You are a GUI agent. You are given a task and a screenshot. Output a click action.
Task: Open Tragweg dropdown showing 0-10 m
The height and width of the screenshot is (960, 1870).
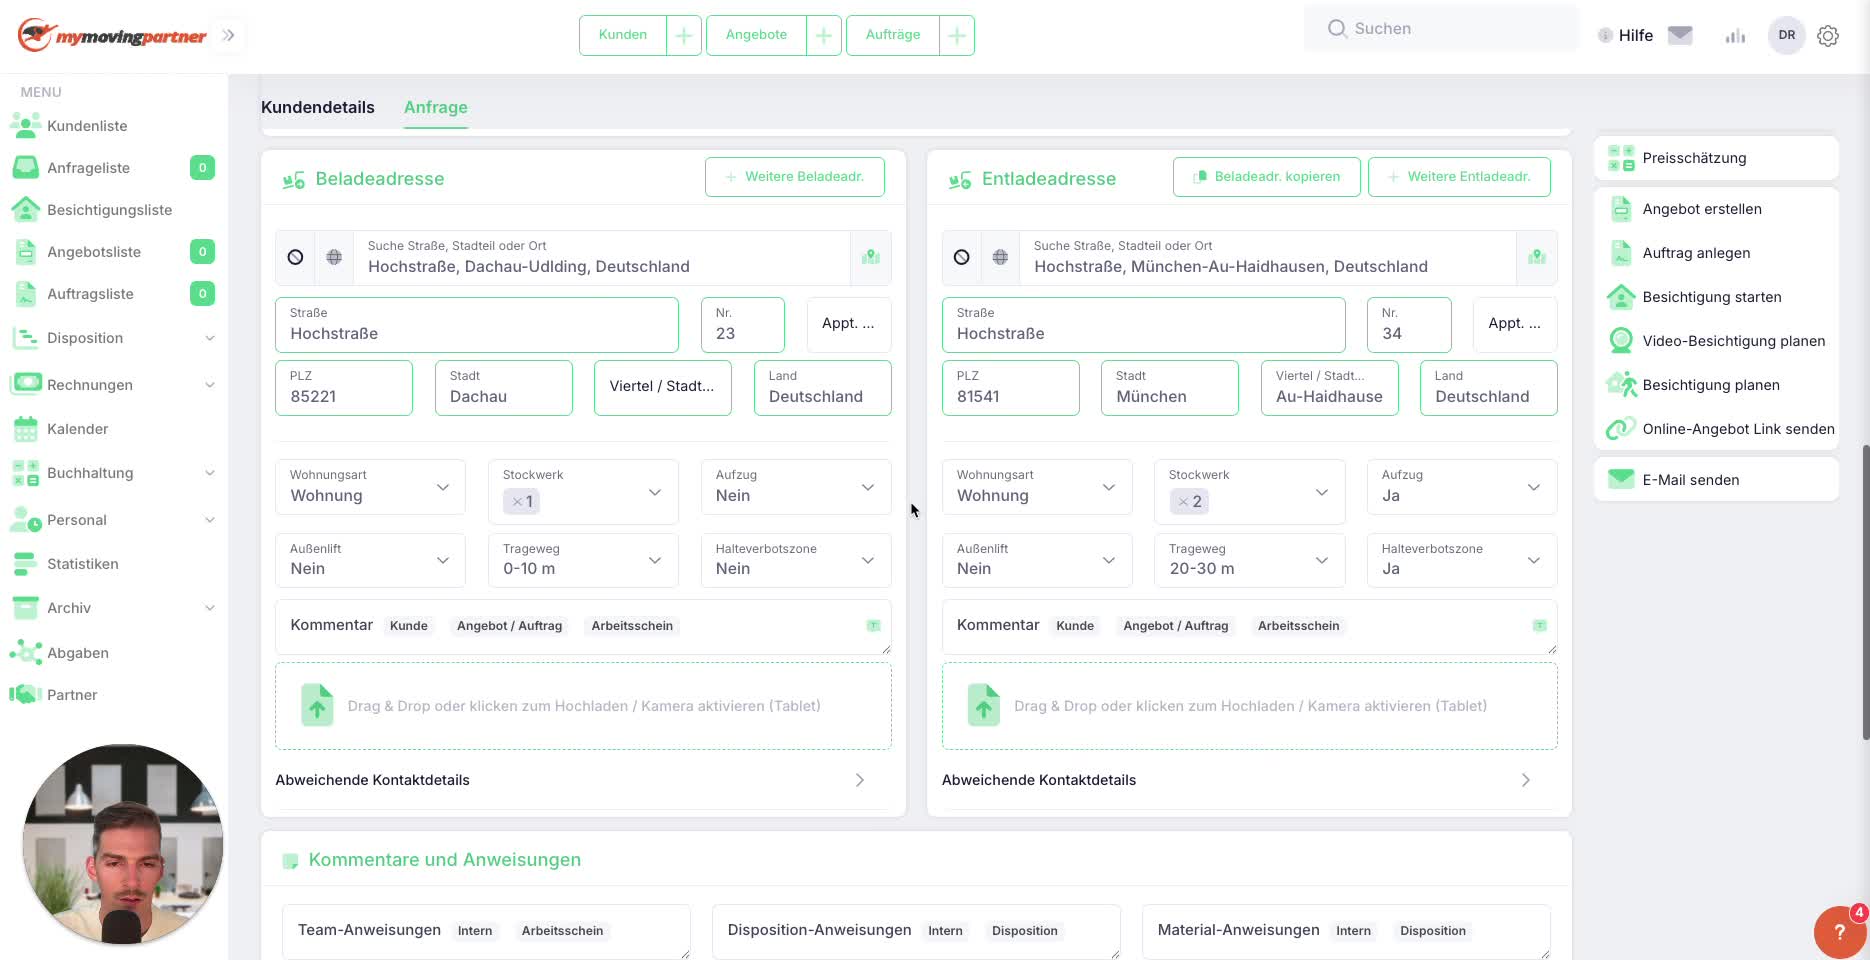point(583,560)
